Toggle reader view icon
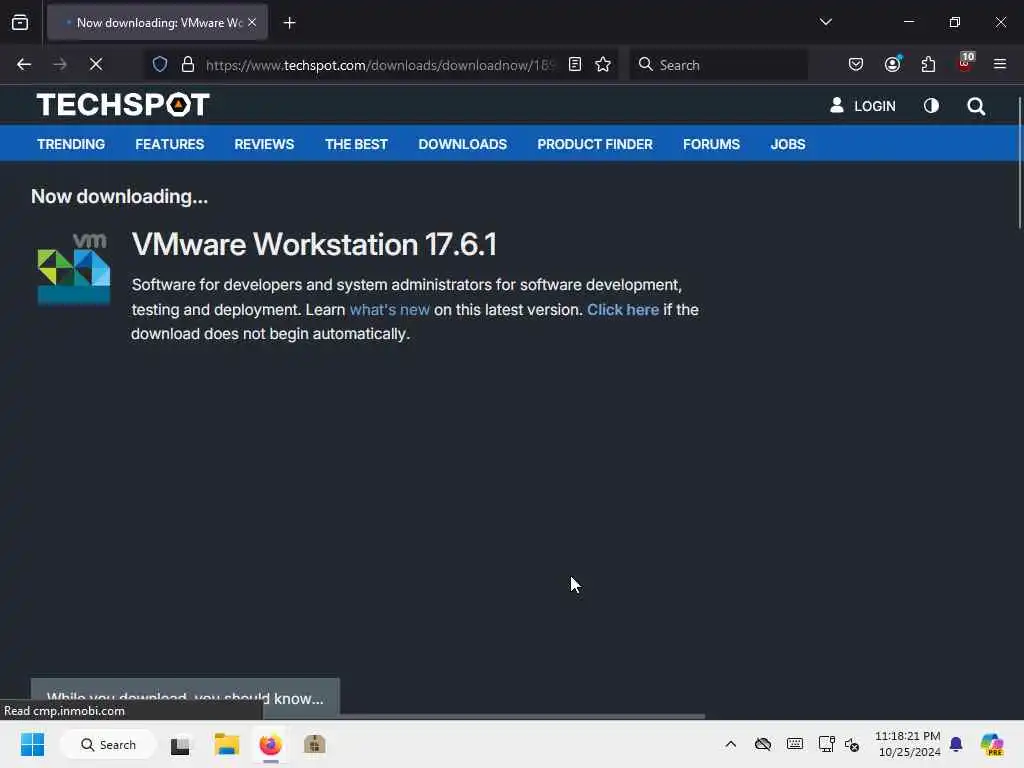Viewport: 1024px width, 768px height. (x=575, y=64)
